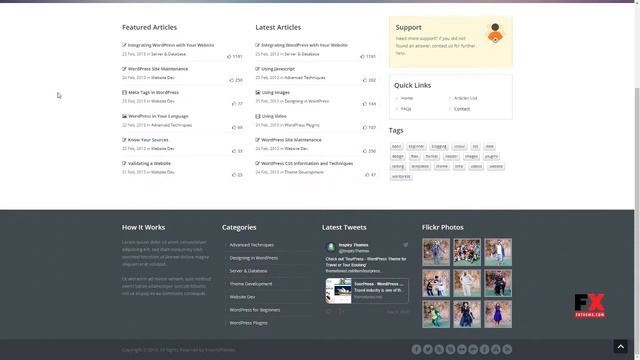Click the like count 144 for Using Images
The image size is (640, 360).
(369, 104)
